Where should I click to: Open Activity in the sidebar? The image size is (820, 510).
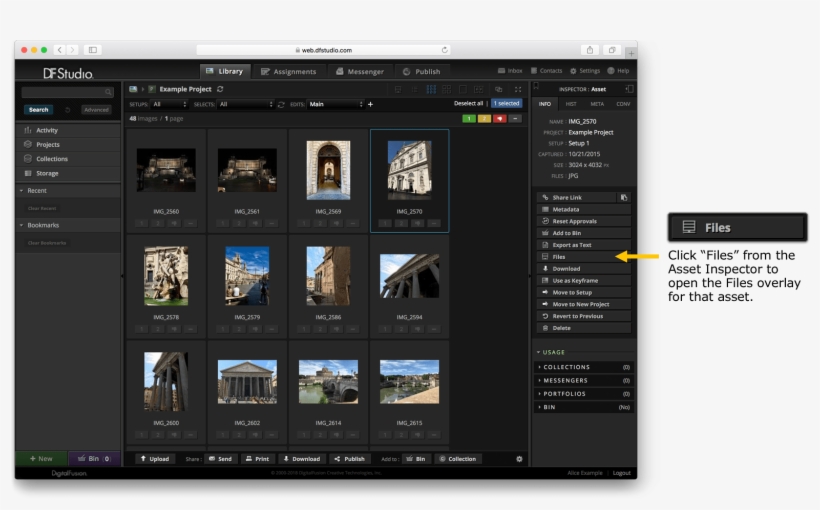point(68,130)
